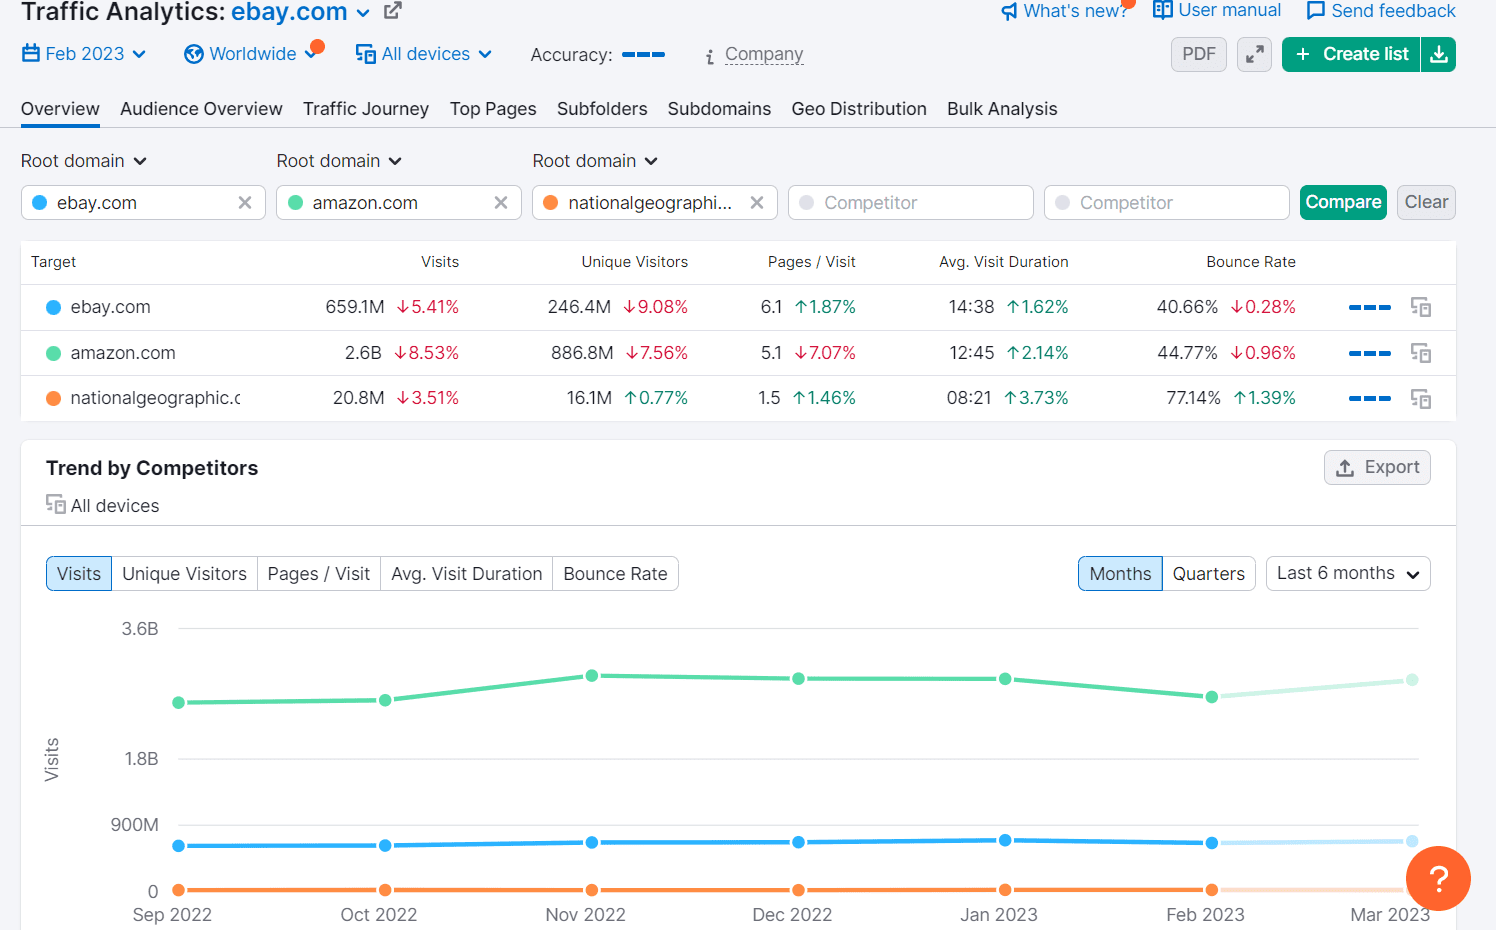
Task: Click the Send feedback chat icon
Action: point(1316,11)
